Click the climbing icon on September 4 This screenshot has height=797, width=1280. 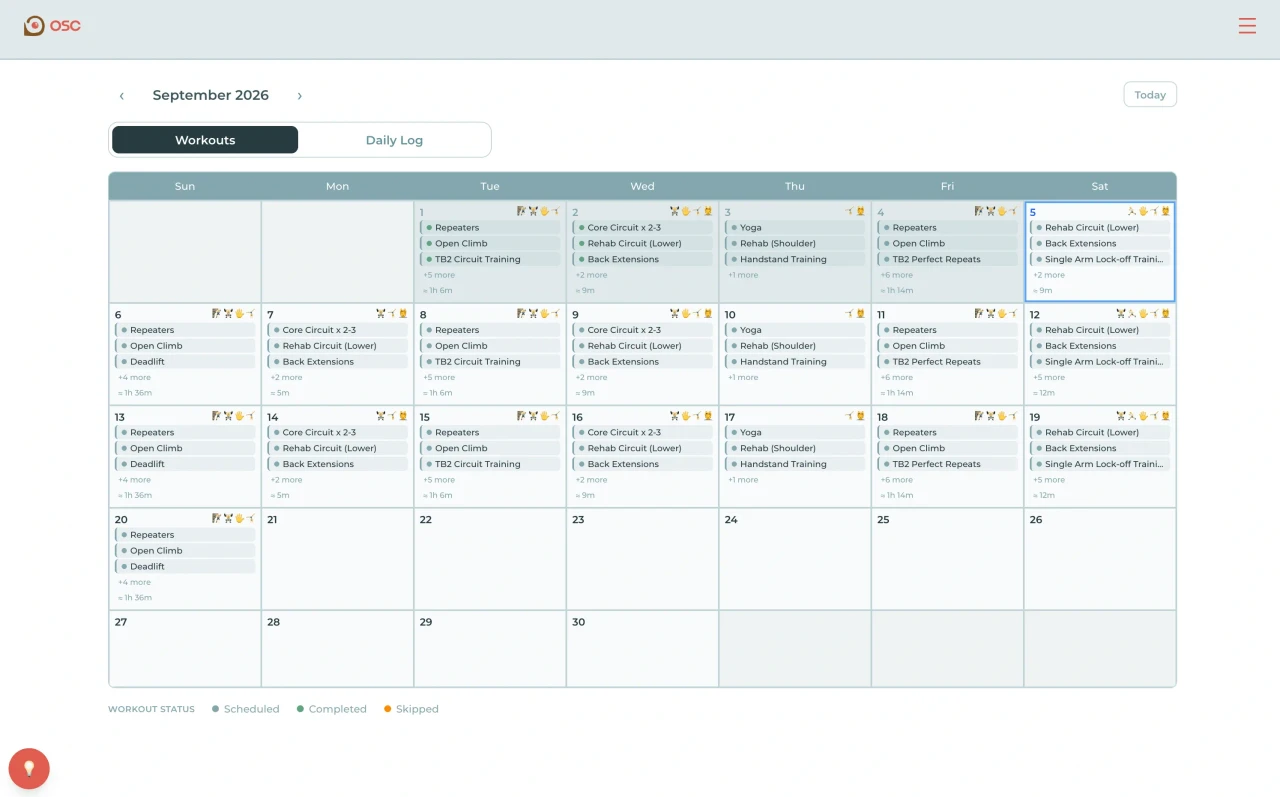[979, 211]
